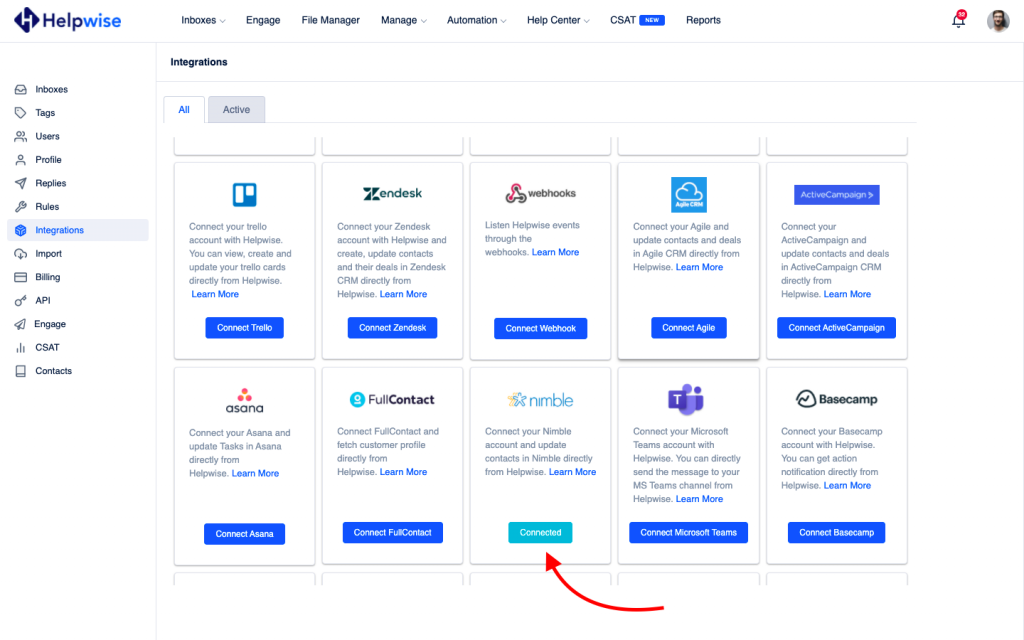Expand the Manage dropdown menu
Viewport: 1024px width, 640px height.
point(404,20)
